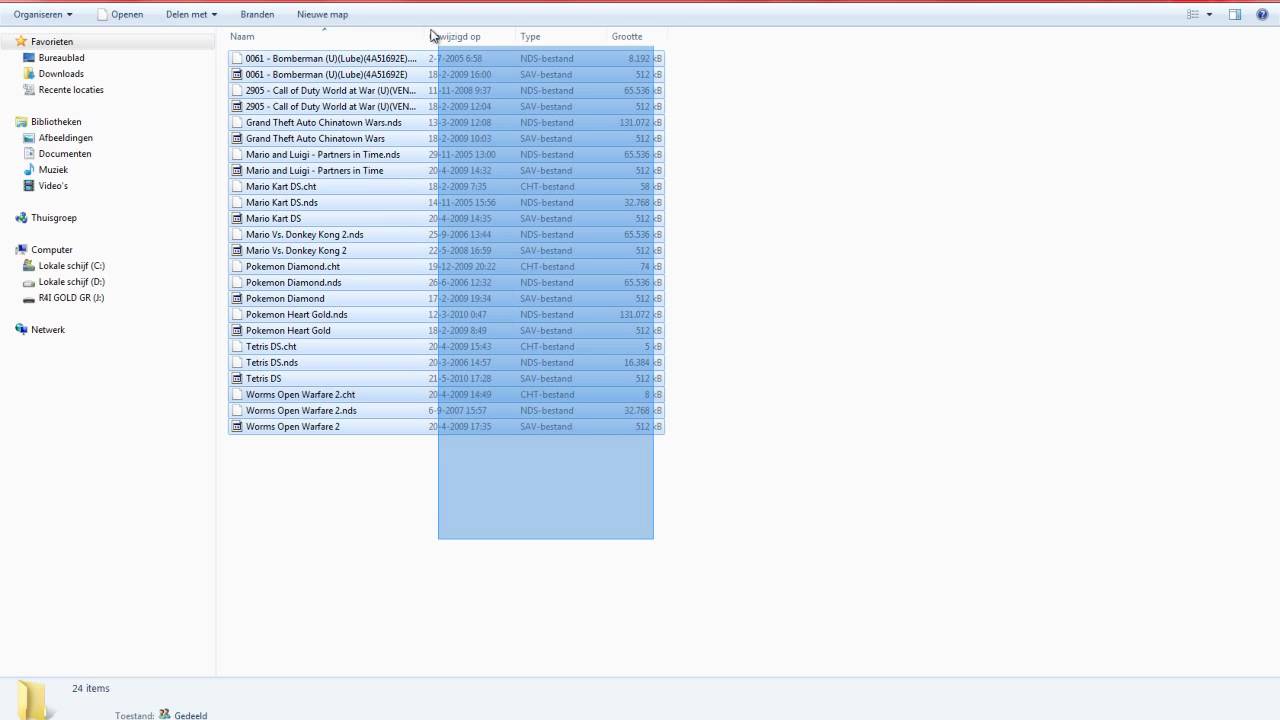Select Lokale schijf (C:) label
This screenshot has height=720, width=1280.
coord(72,266)
